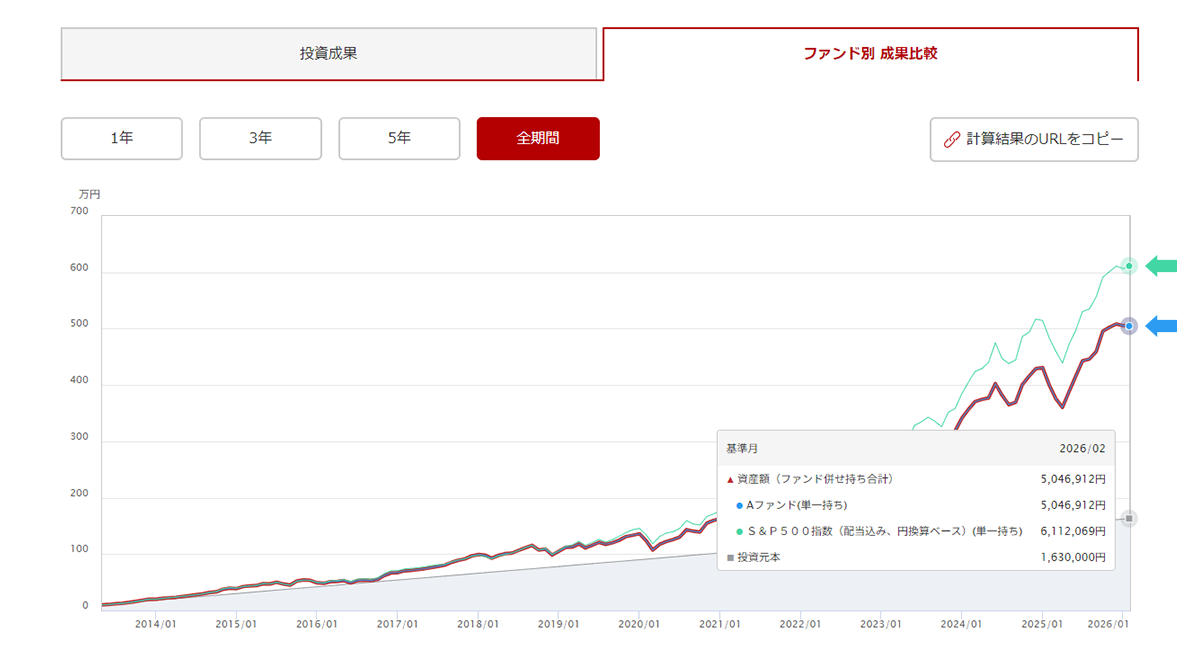
Task: Click the green arrow right of the chart
Action: 1161,266
